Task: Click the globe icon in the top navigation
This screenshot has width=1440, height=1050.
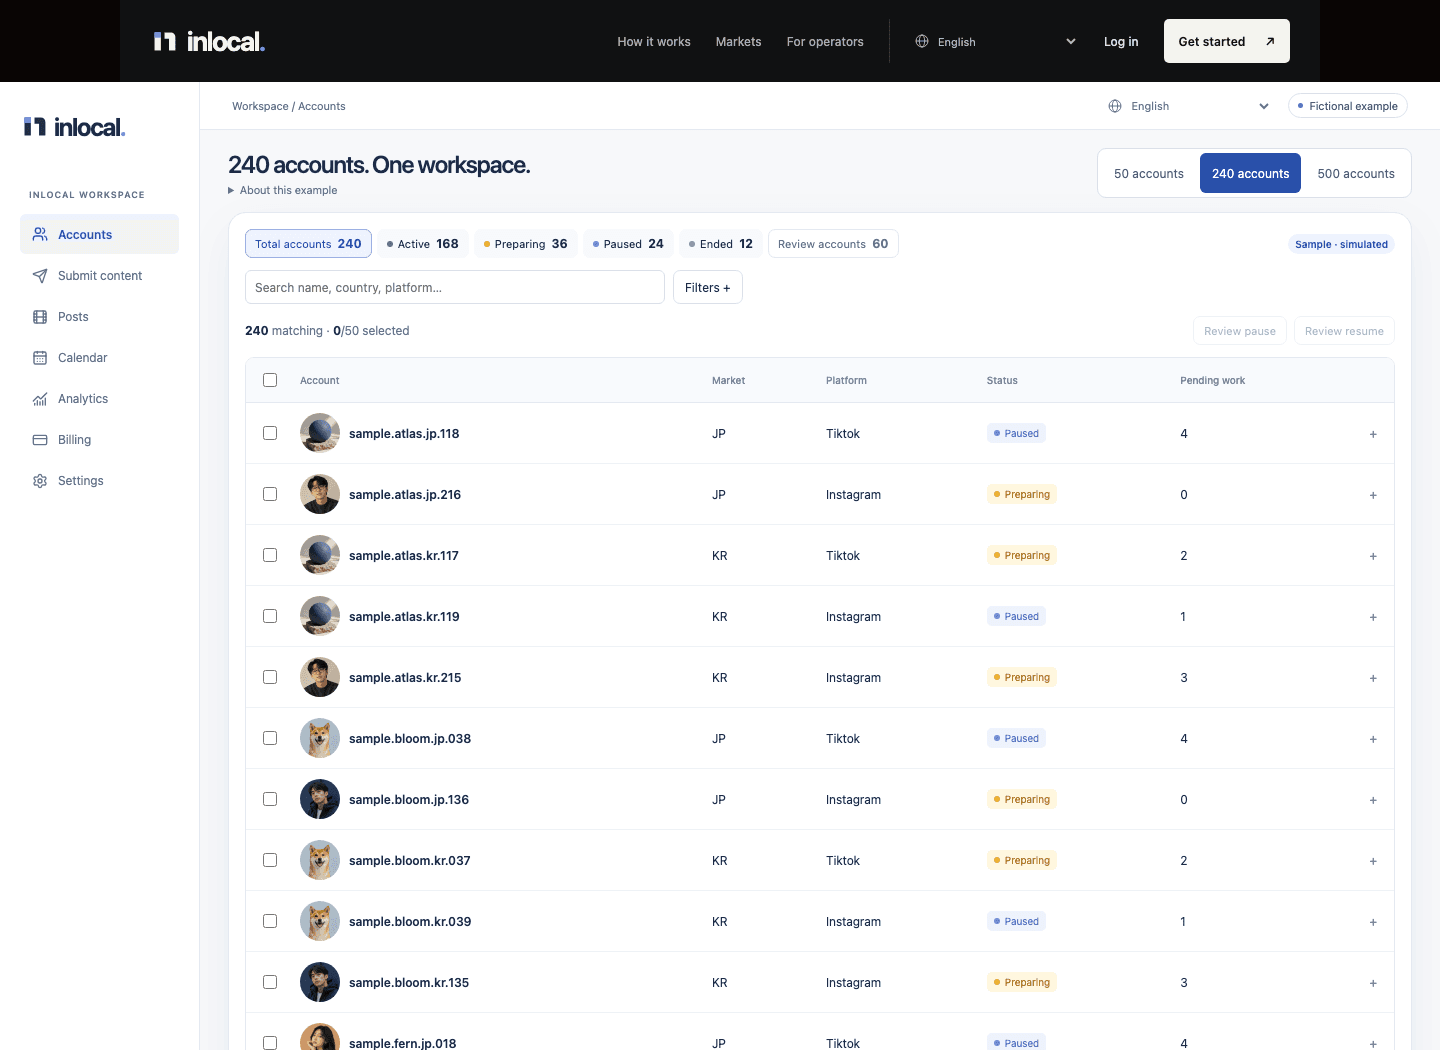Action: pyautogui.click(x=922, y=41)
